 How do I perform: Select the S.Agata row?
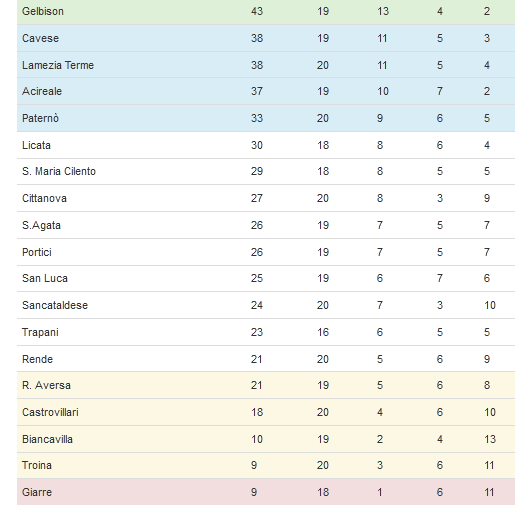coord(266,225)
